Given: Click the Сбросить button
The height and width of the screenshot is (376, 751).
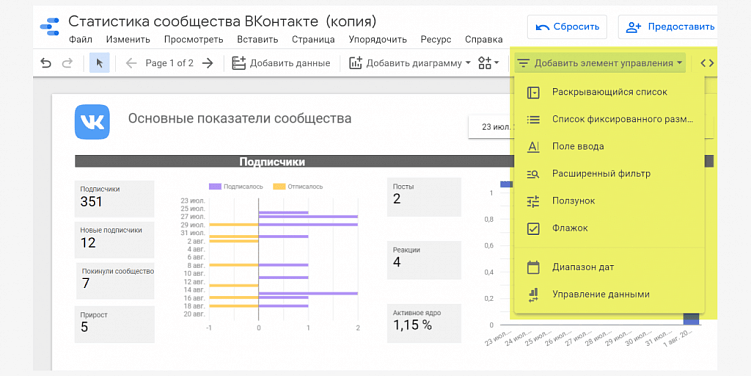Looking at the screenshot, I should [x=567, y=27].
